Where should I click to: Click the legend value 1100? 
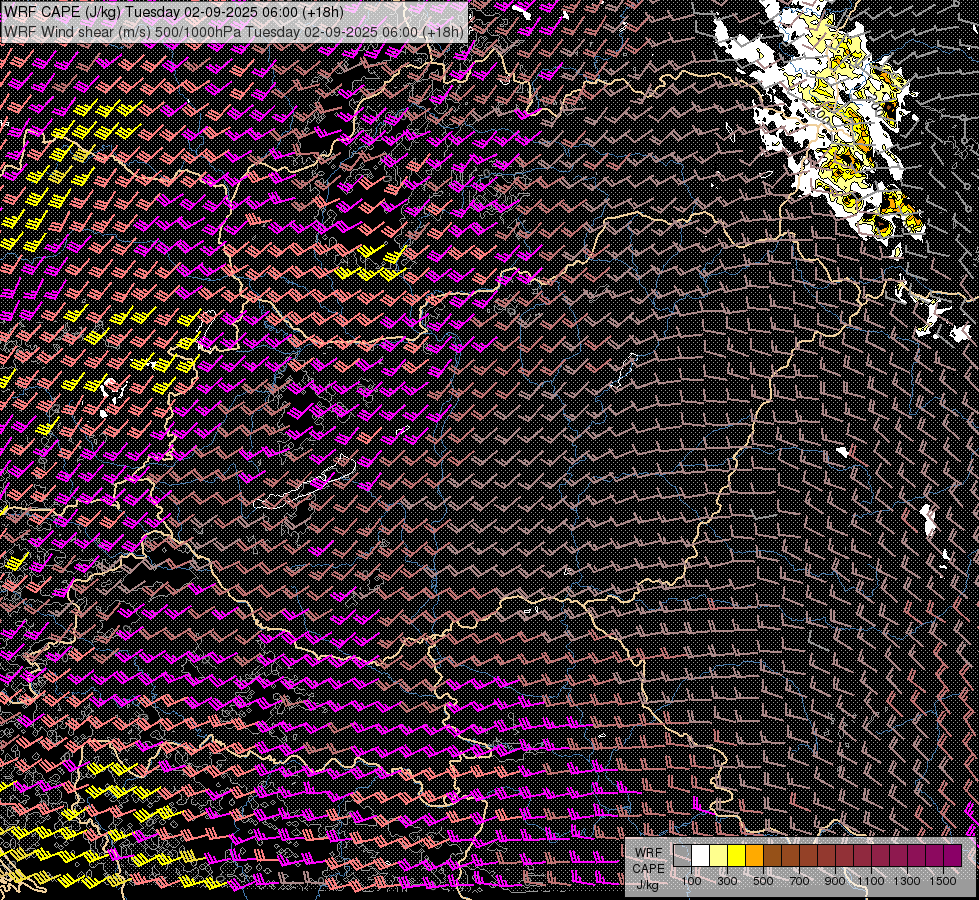(x=870, y=881)
